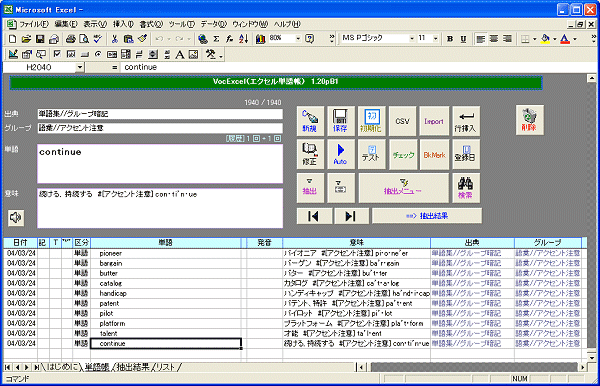Viewport: 600px width, 386px height.
Task: Select the check box control tool
Action: (x=57, y=54)
